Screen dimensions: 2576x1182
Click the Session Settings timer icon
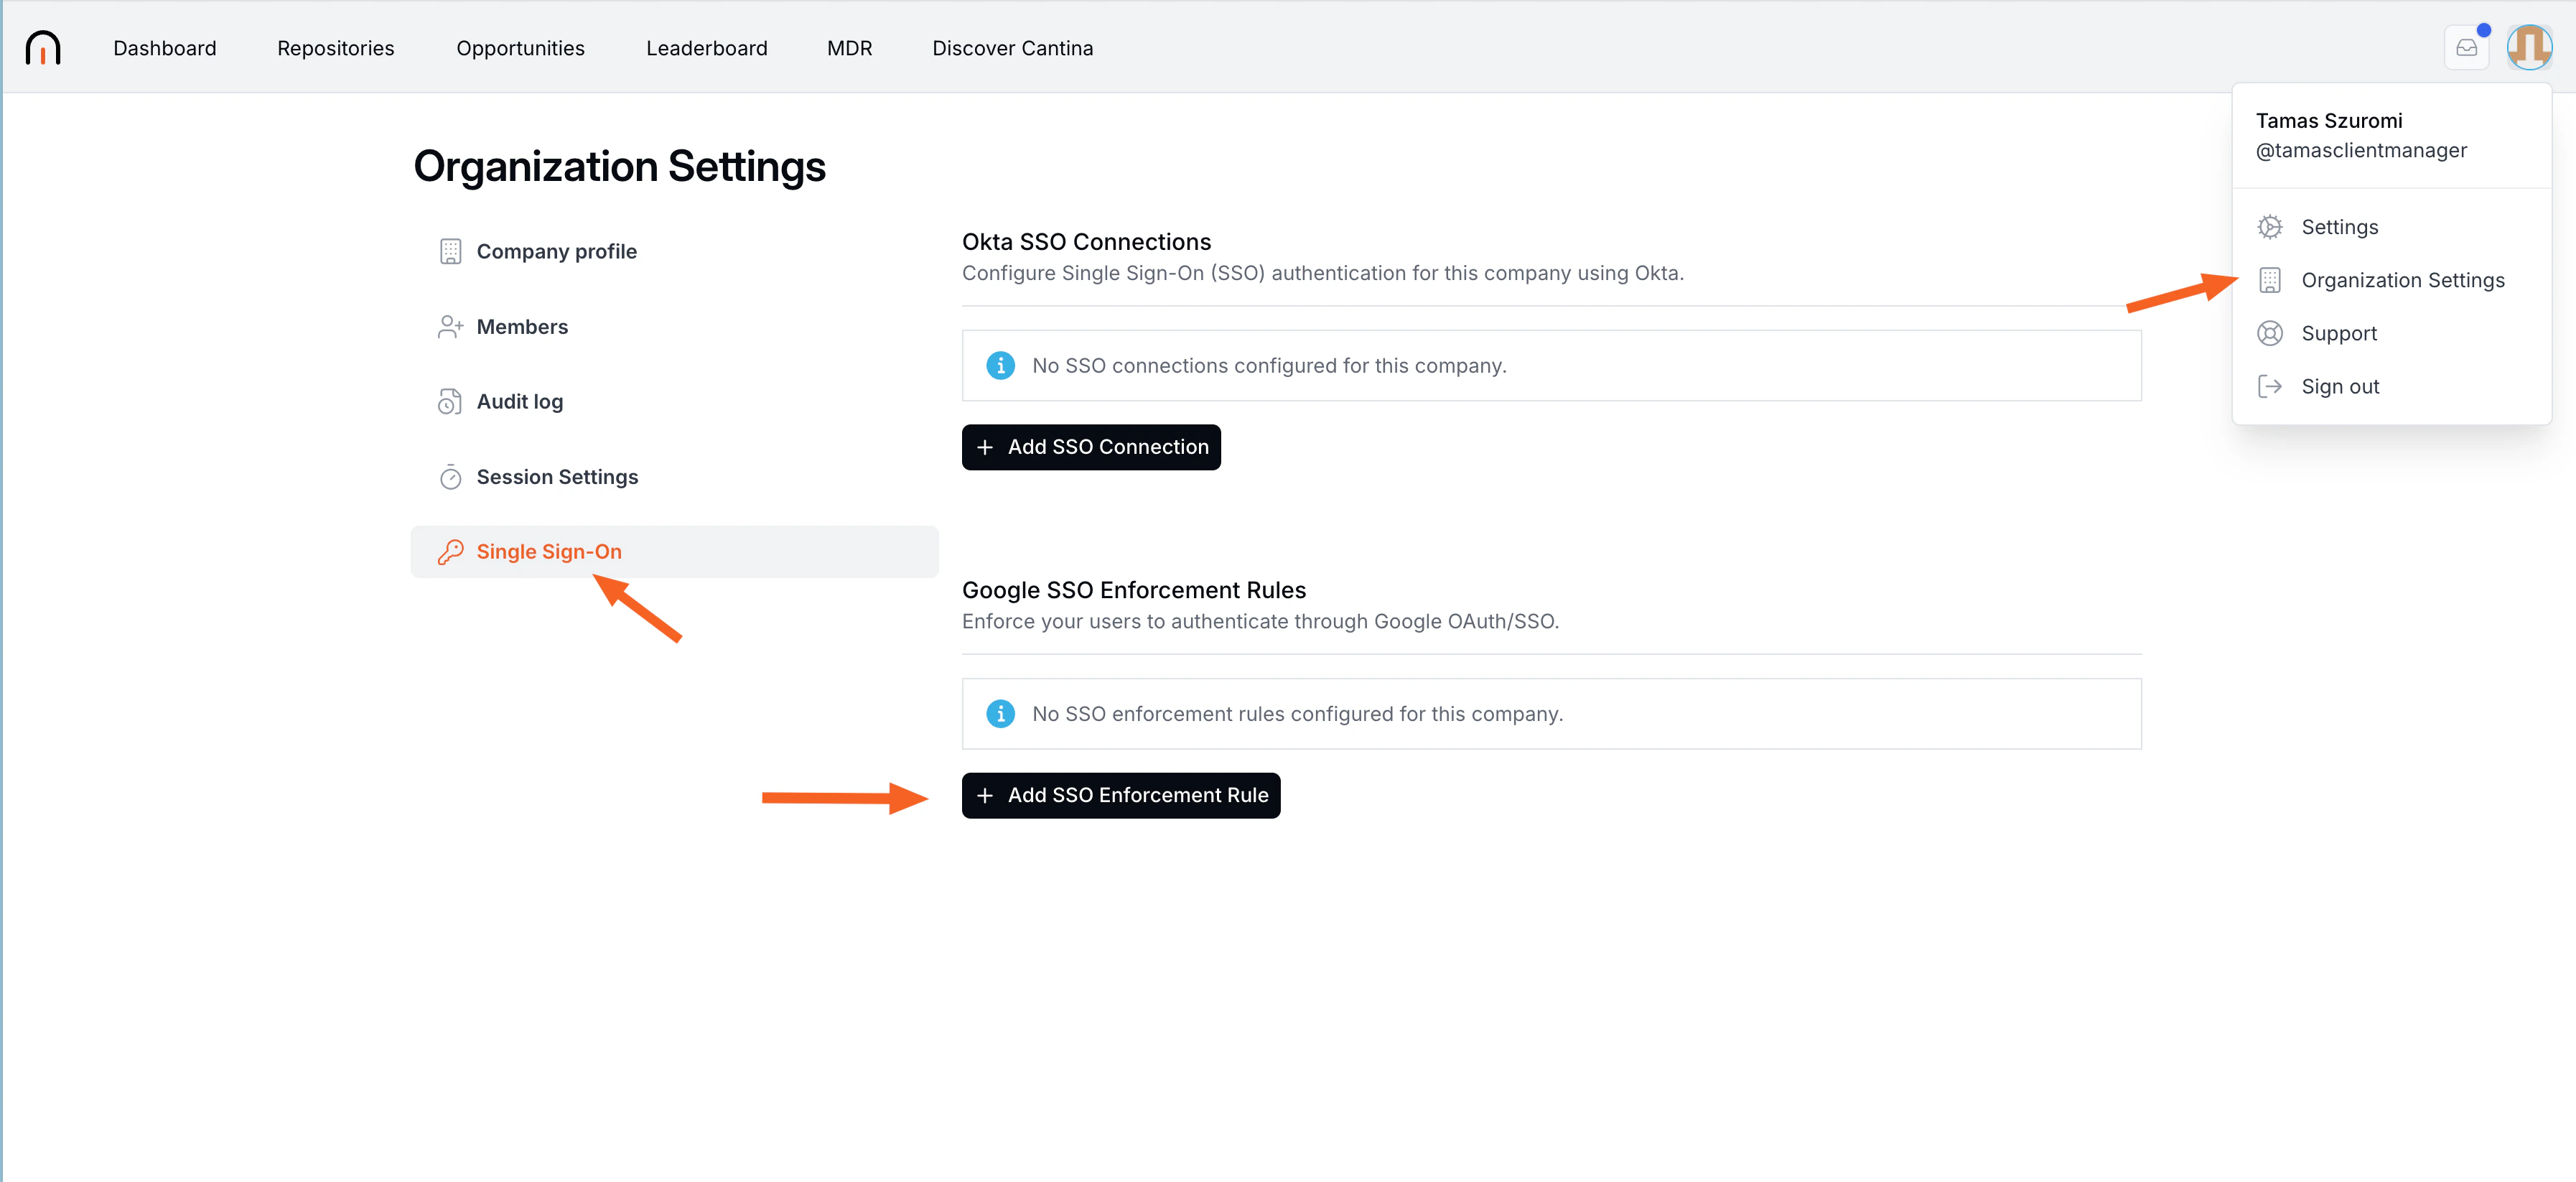450,477
